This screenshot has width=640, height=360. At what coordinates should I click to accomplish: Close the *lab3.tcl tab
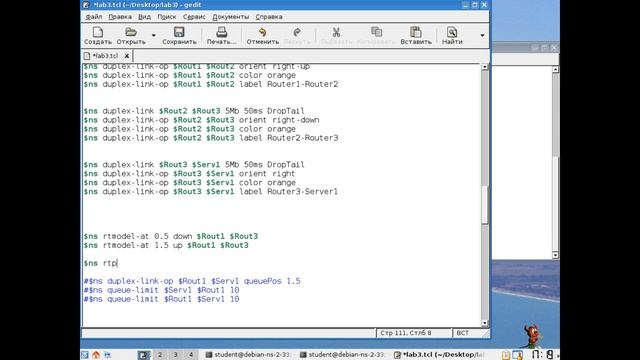coord(127,56)
